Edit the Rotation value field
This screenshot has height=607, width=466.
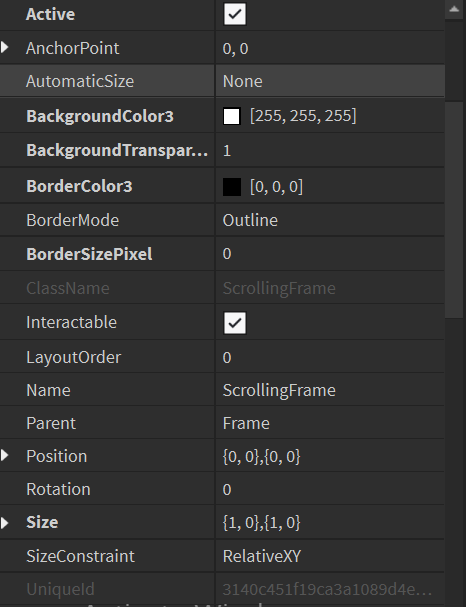330,489
